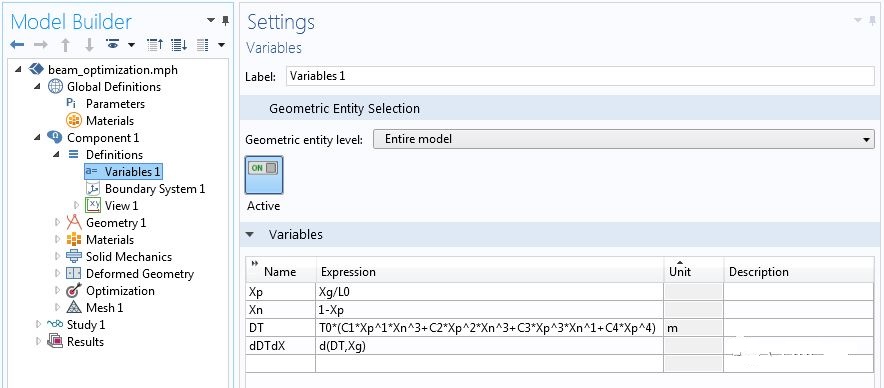
Task: Click the Optimization target icon
Action: [74, 290]
